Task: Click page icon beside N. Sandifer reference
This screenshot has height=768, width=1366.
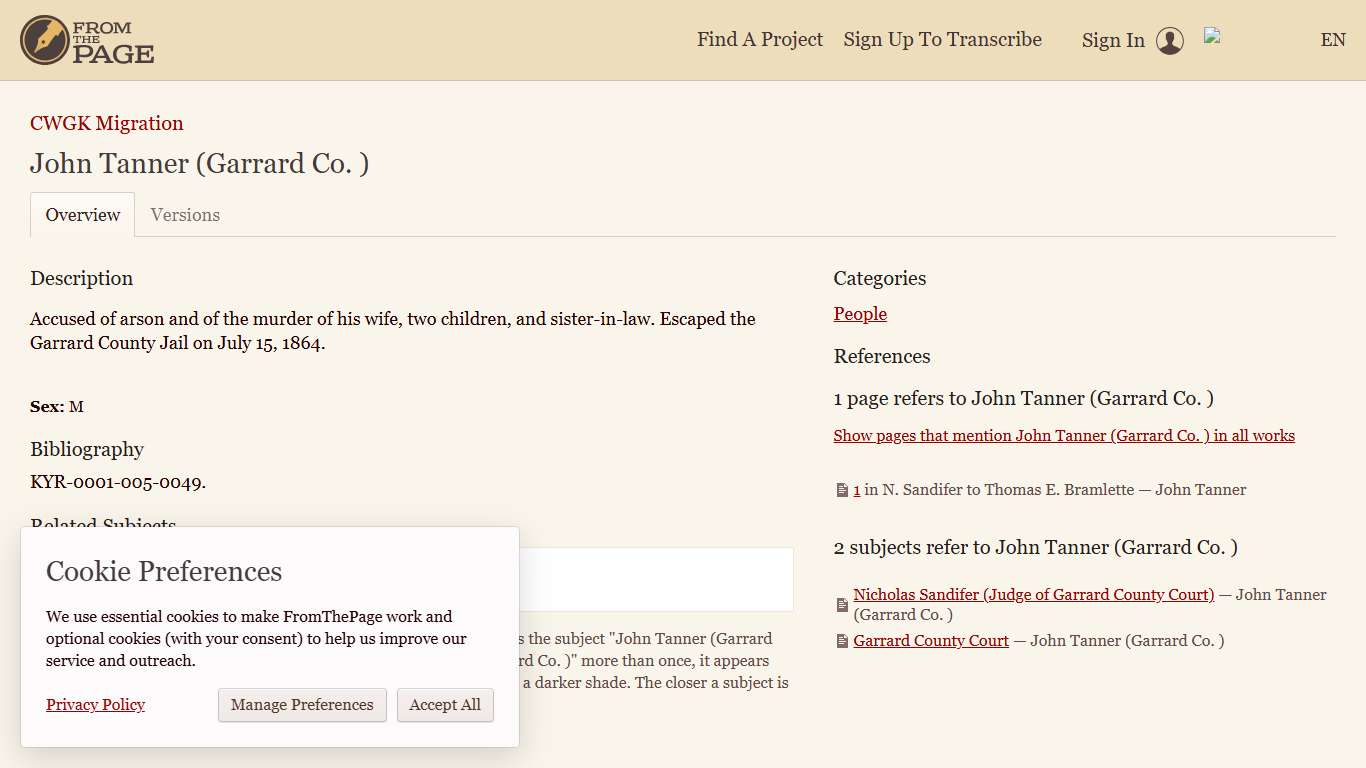Action: [x=842, y=491]
